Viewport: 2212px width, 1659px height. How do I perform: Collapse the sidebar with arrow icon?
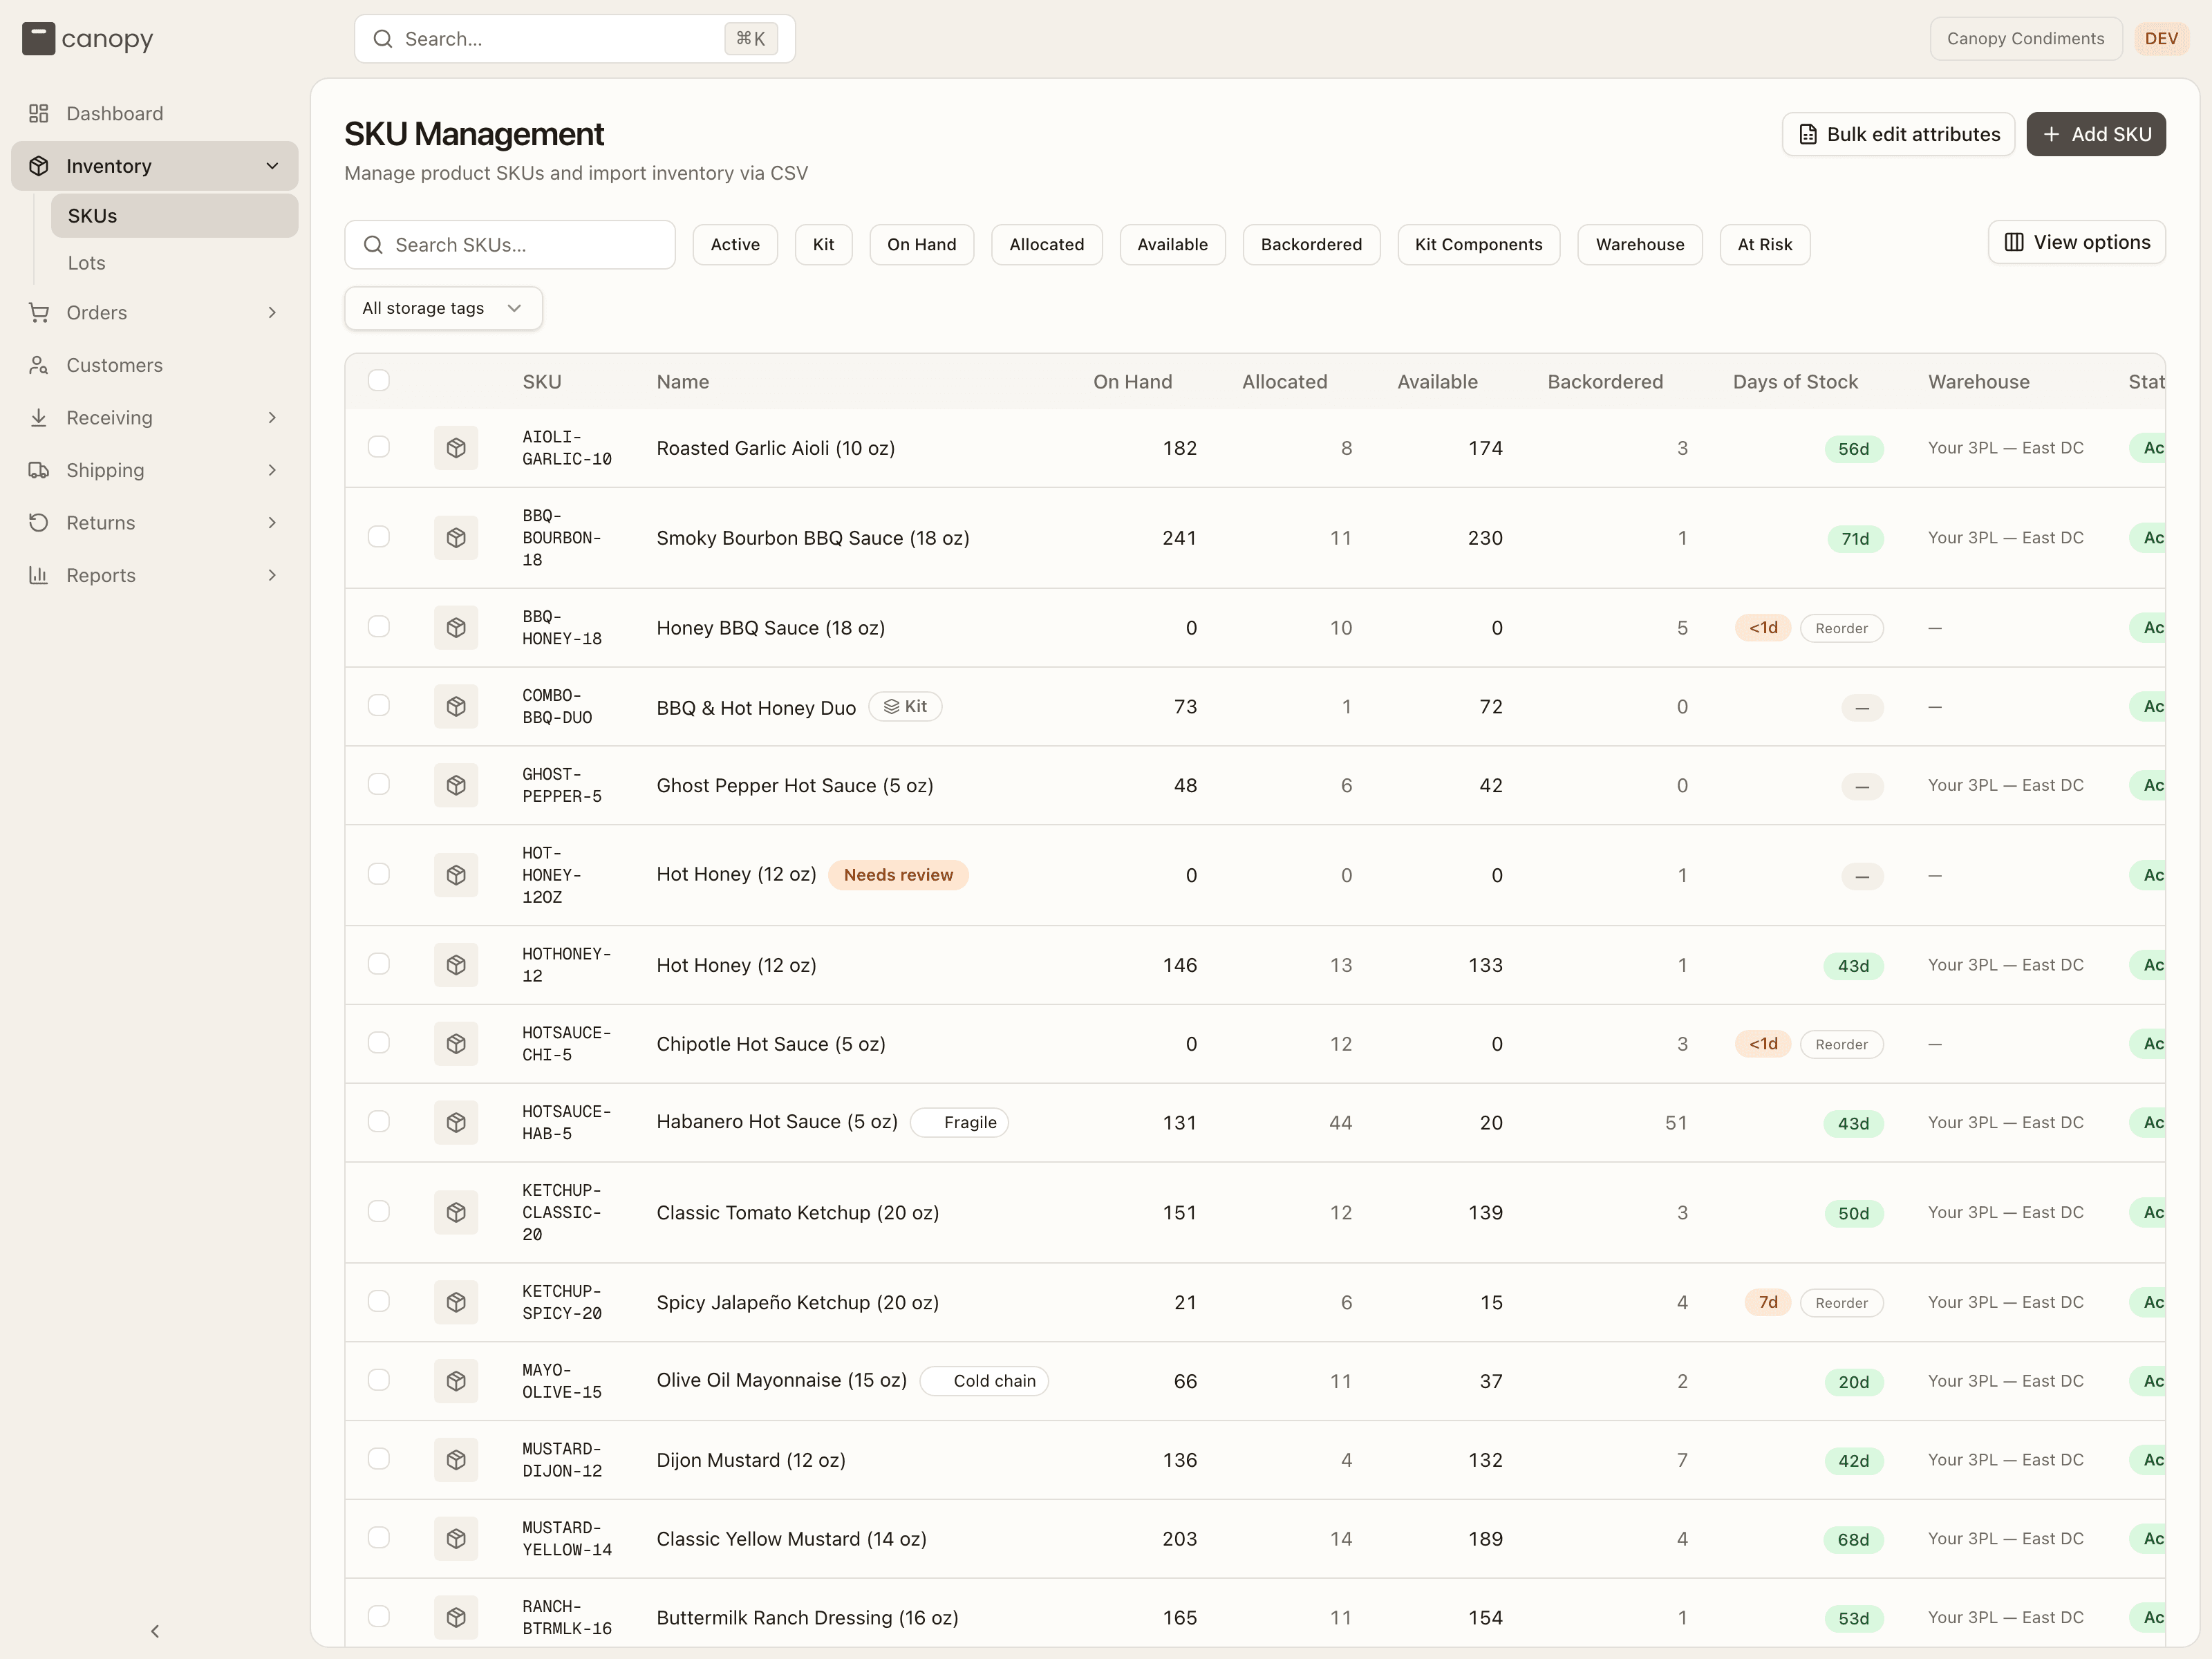pyautogui.click(x=155, y=1631)
